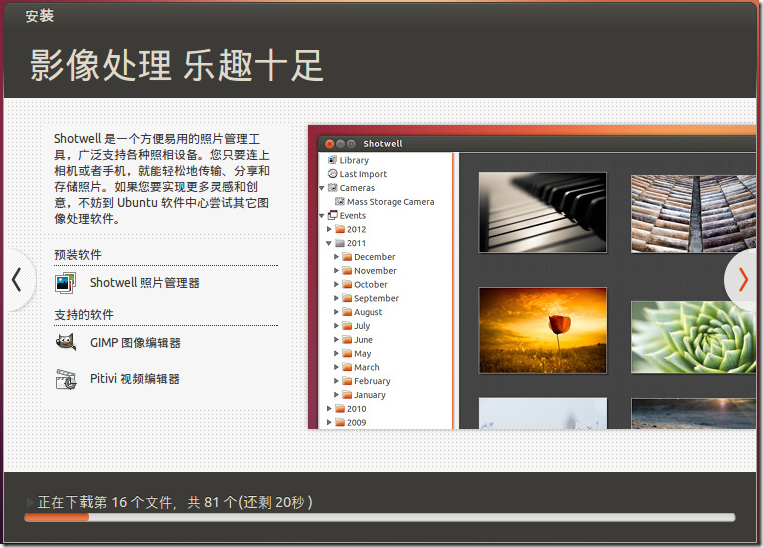Click the Mass Storage Camera icon
The image size is (763, 548).
pos(340,201)
